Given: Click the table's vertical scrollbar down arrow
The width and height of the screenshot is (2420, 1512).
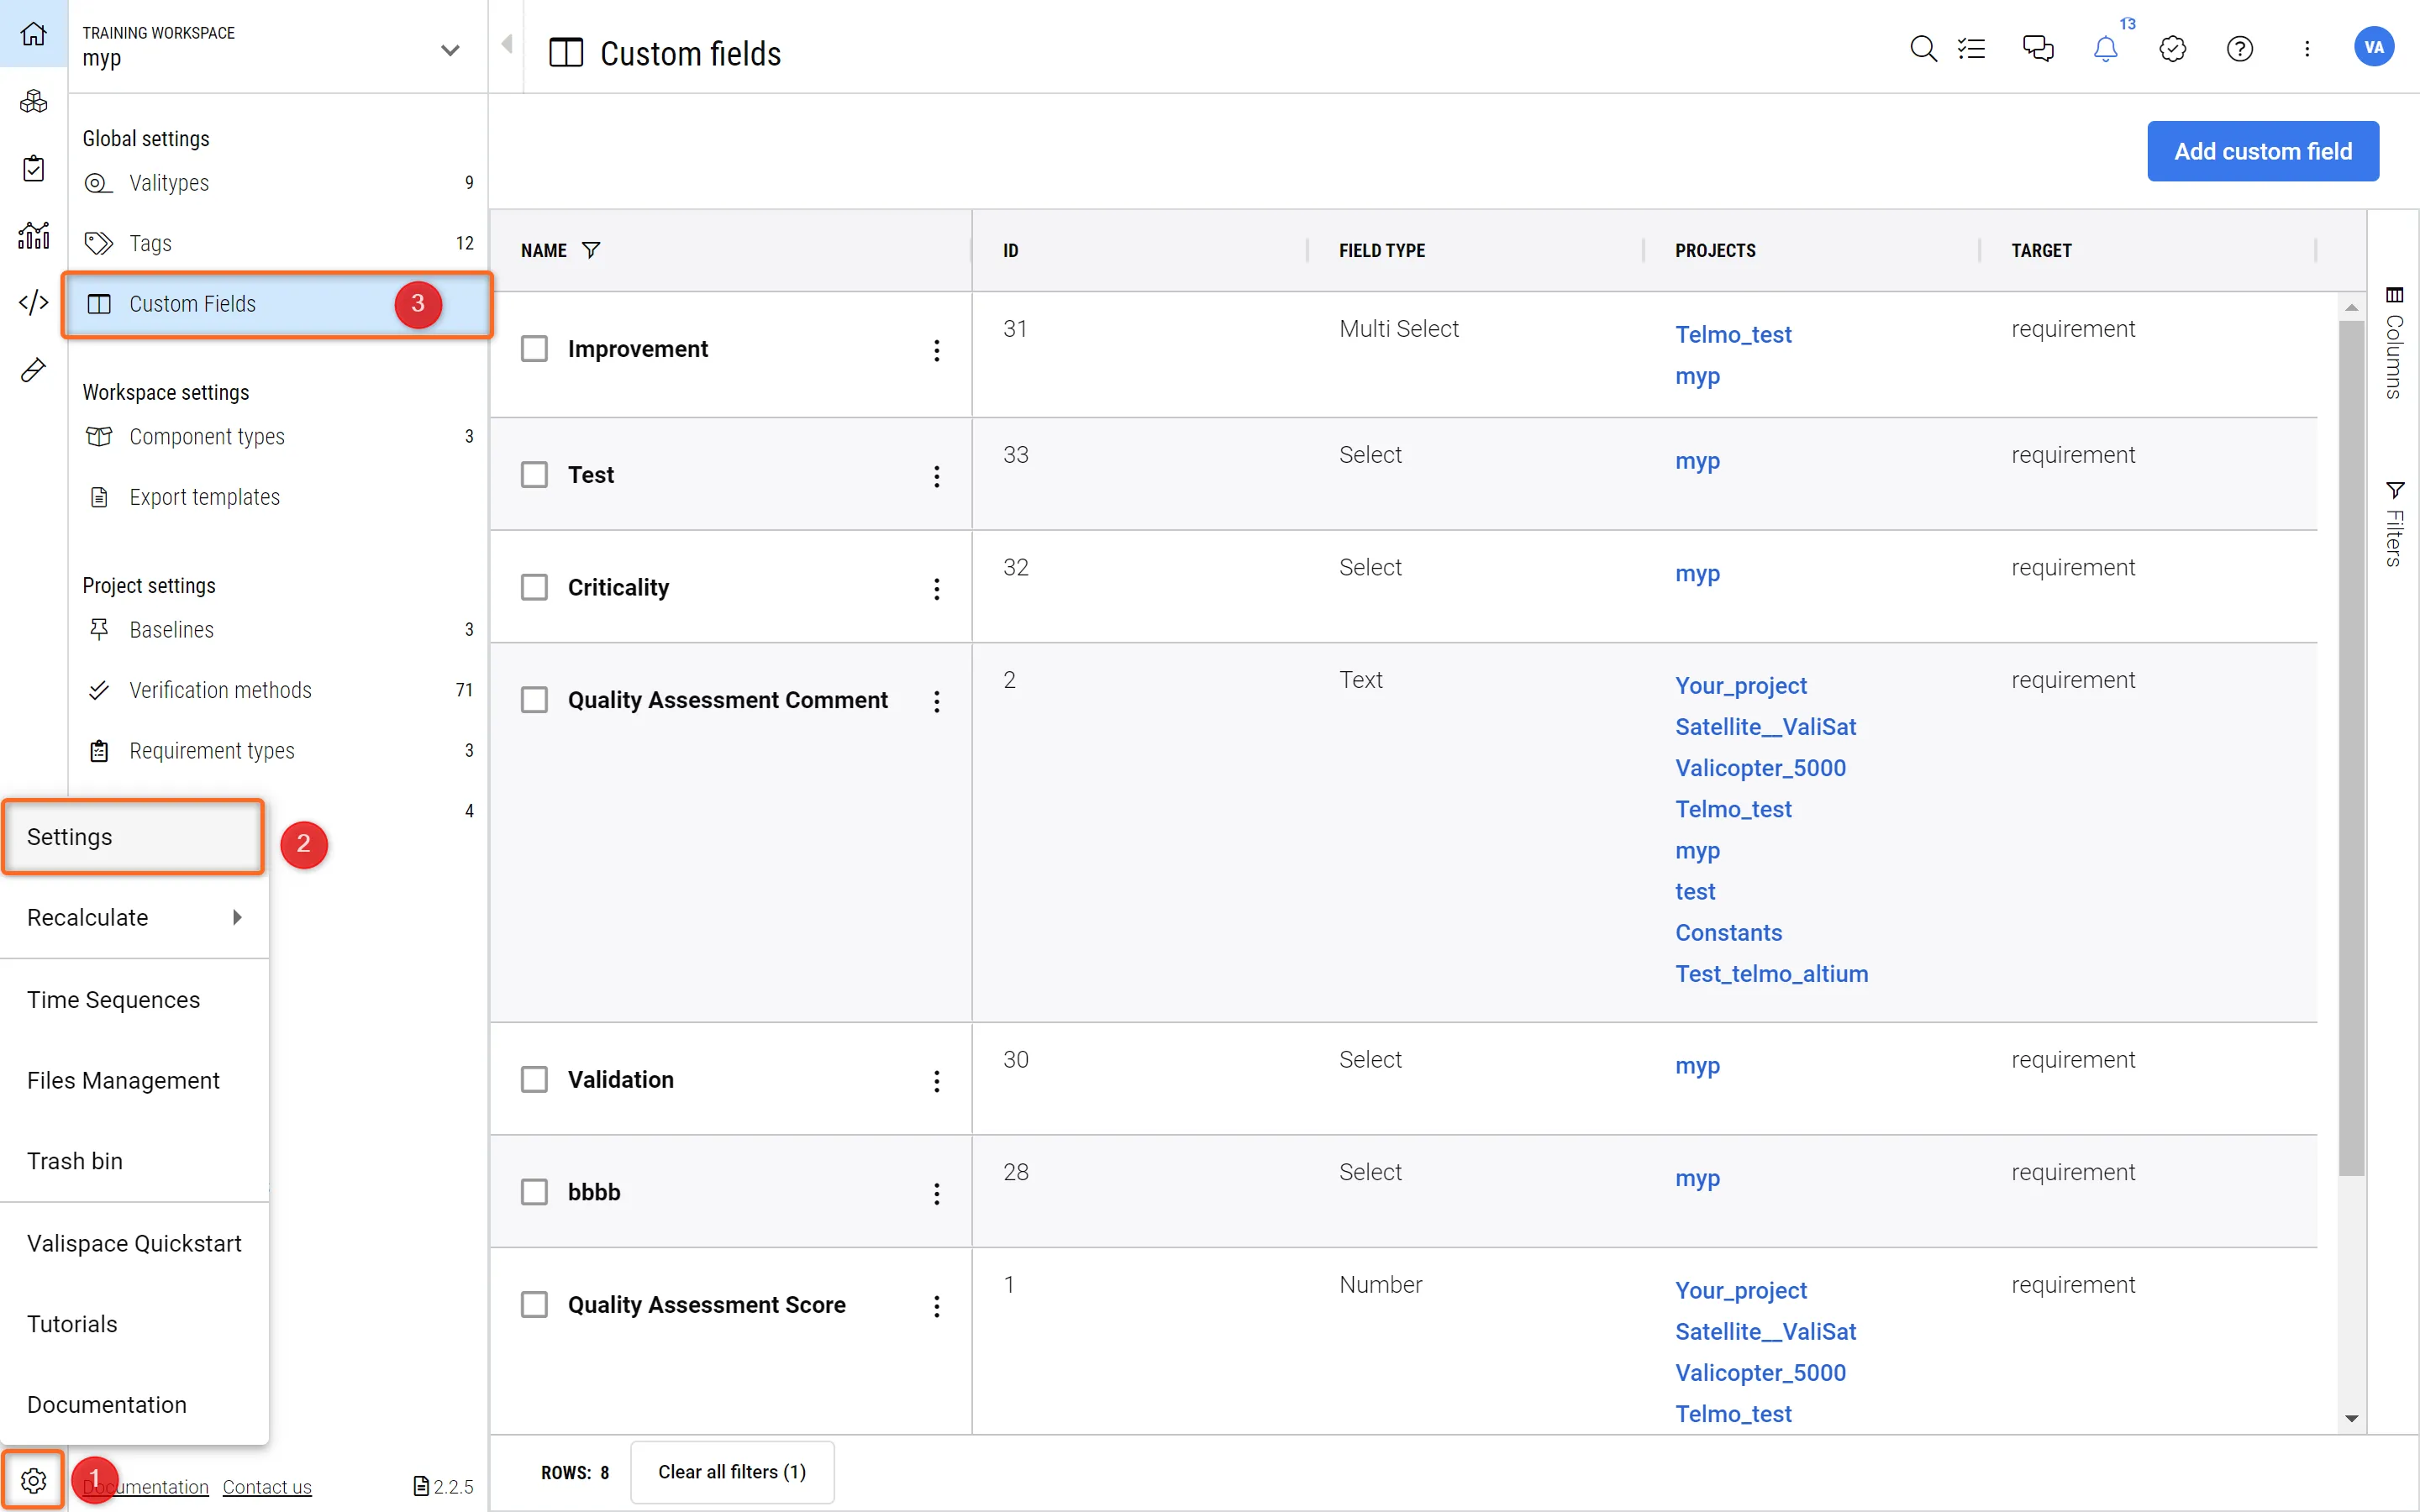Looking at the screenshot, I should click(2351, 1418).
